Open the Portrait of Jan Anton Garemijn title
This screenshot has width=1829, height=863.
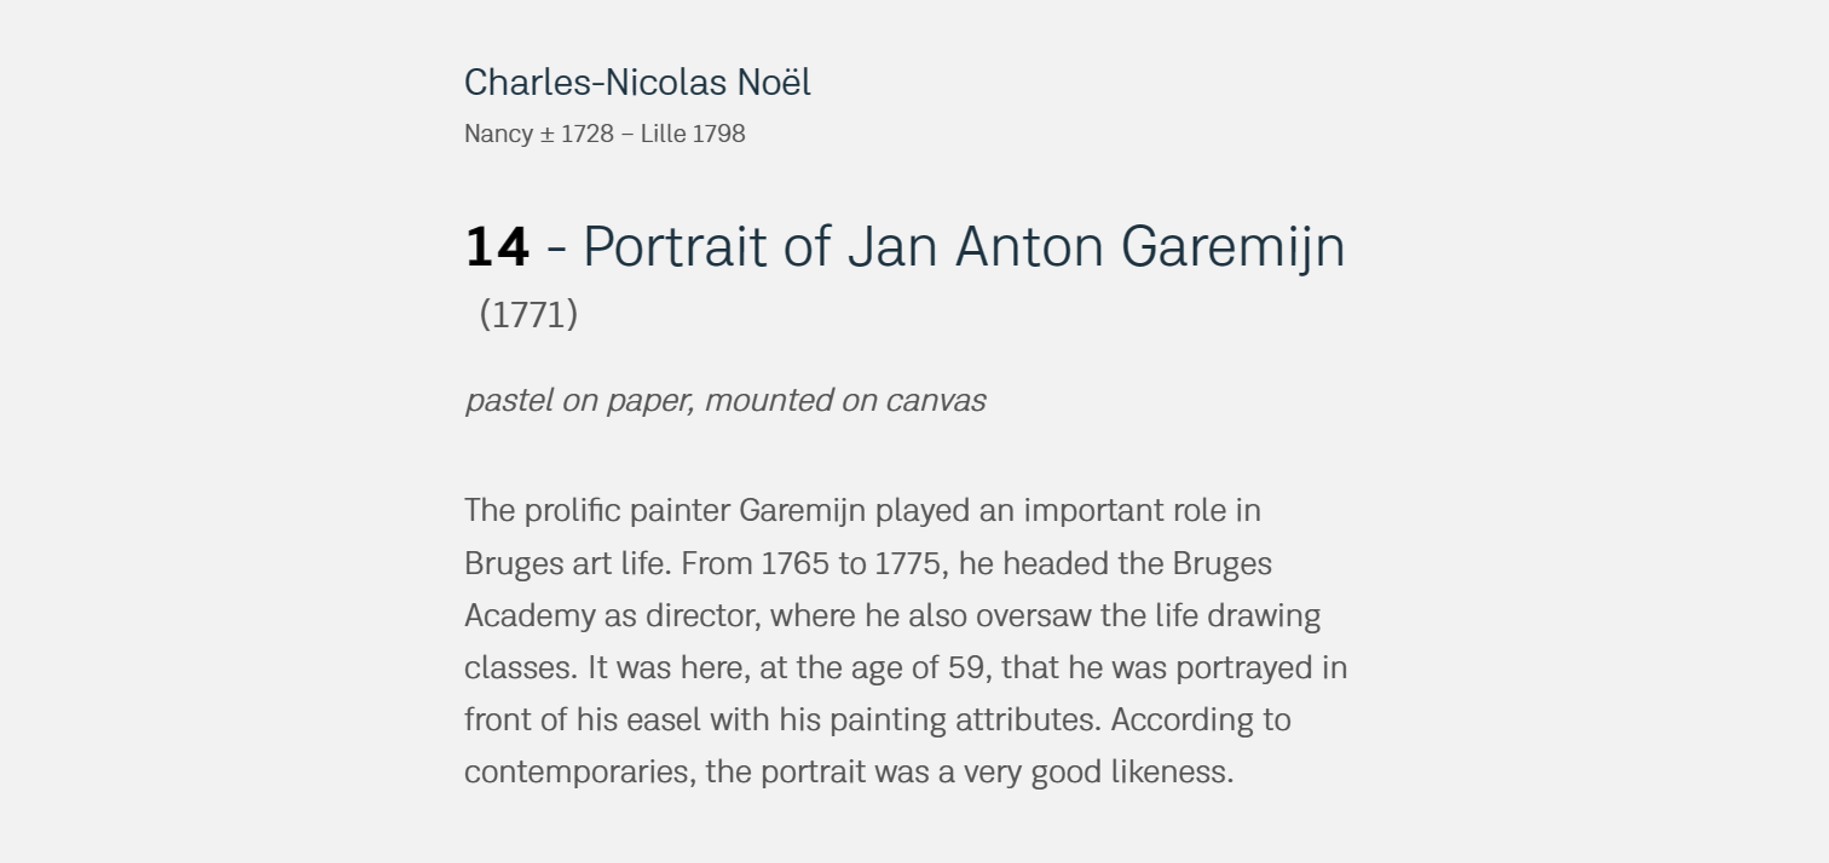point(964,247)
